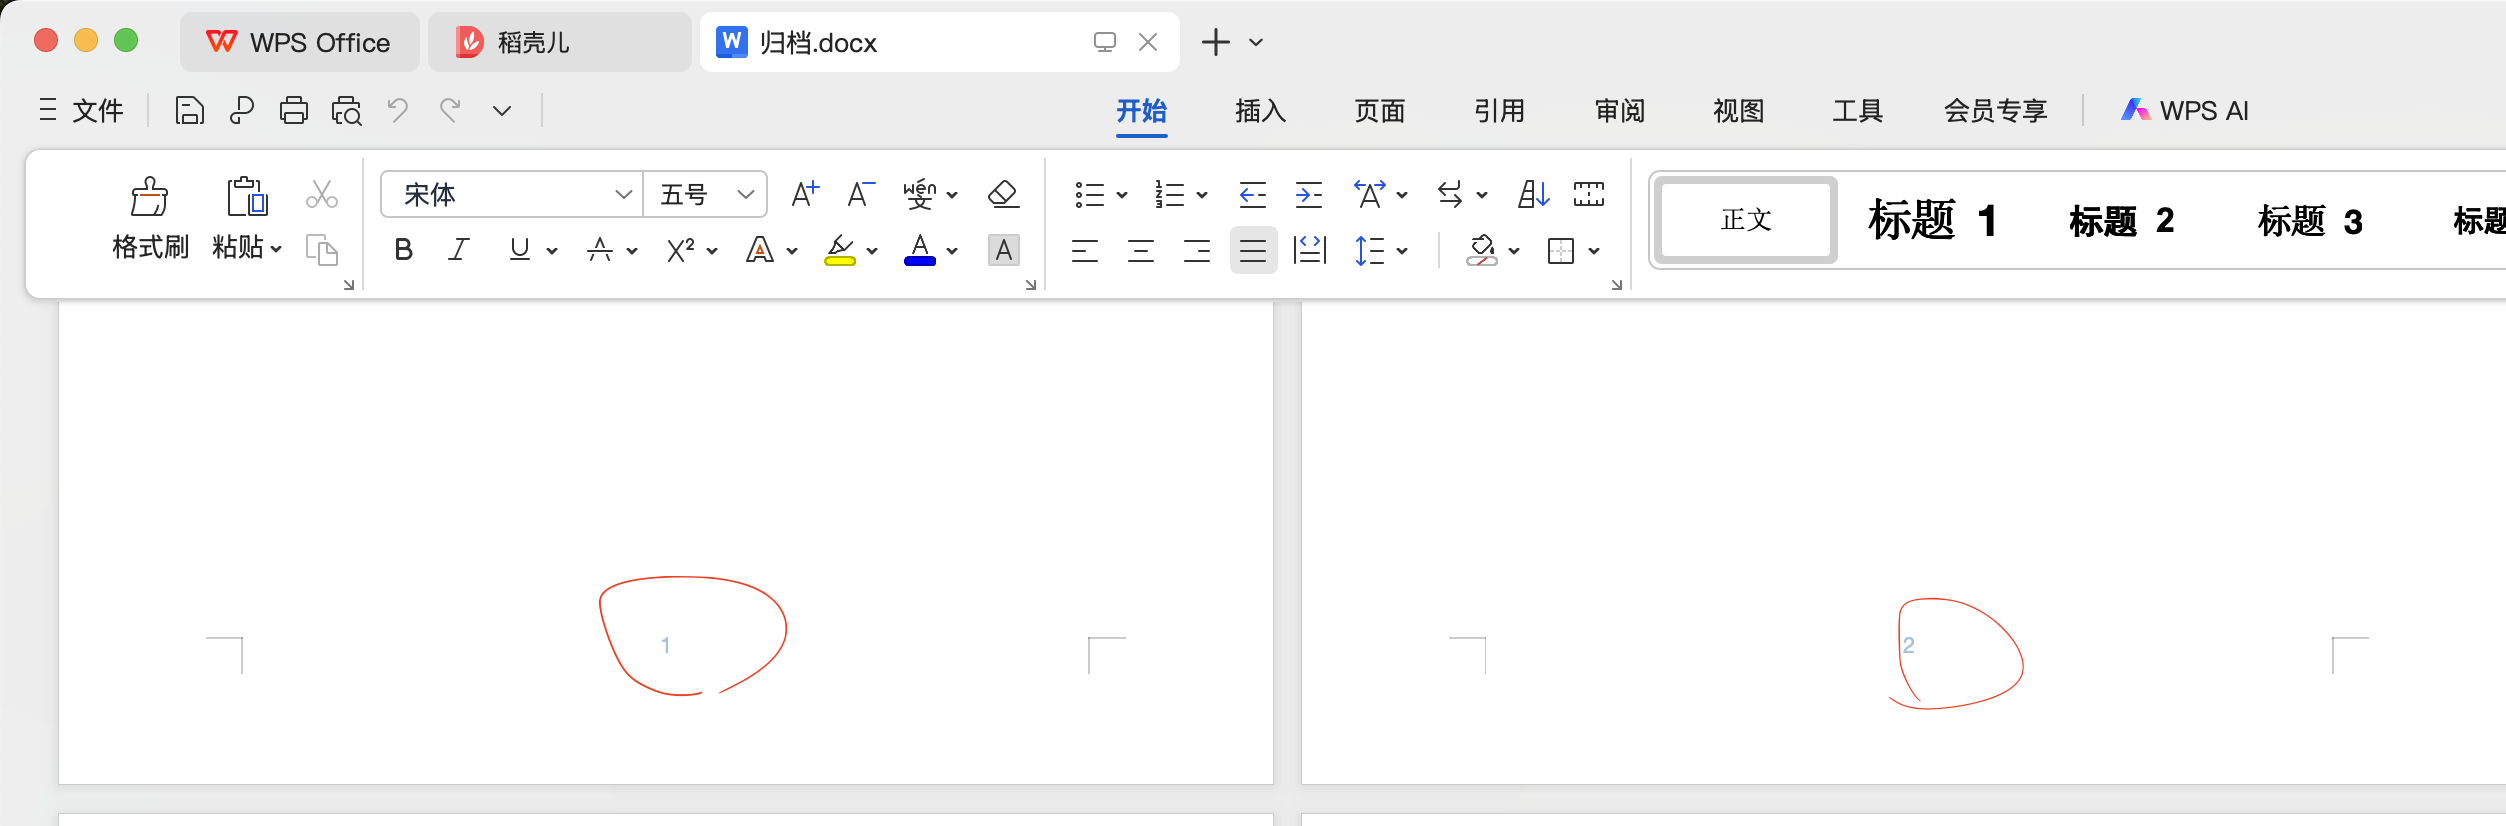The height and width of the screenshot is (826, 2506).
Task: Click the Copy icon
Action: (321, 249)
